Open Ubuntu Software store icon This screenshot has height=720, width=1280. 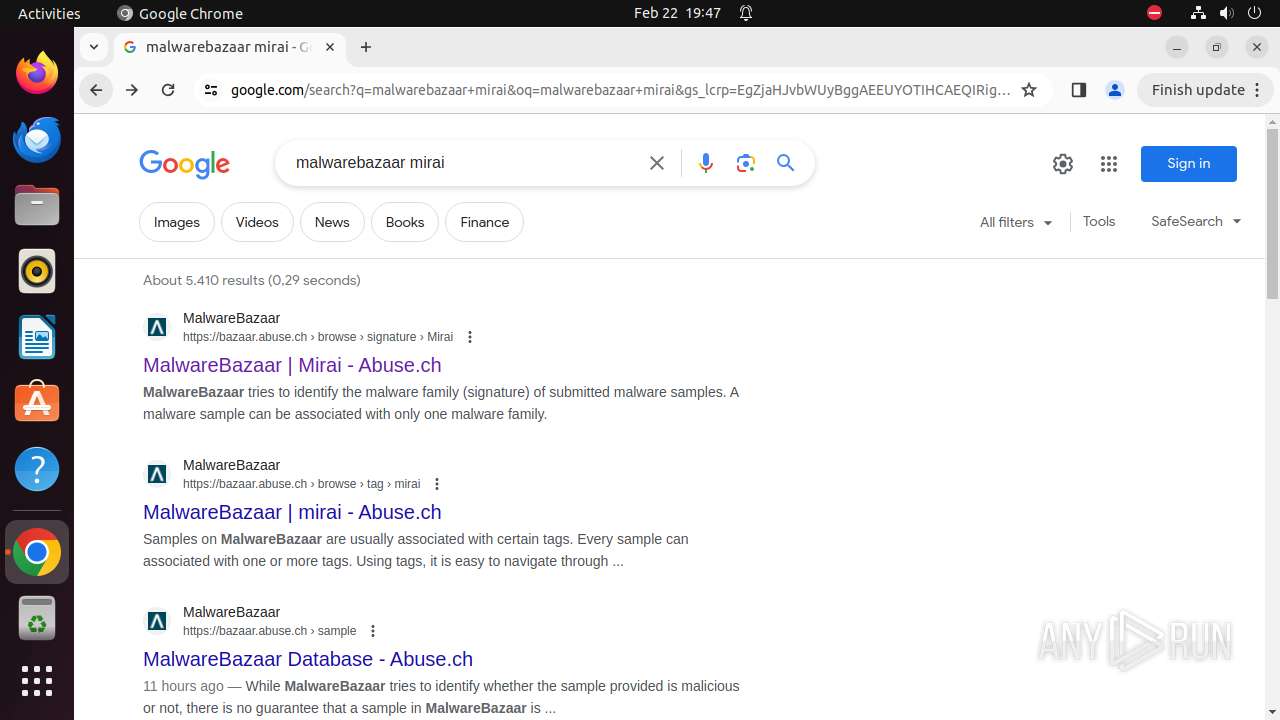37,403
